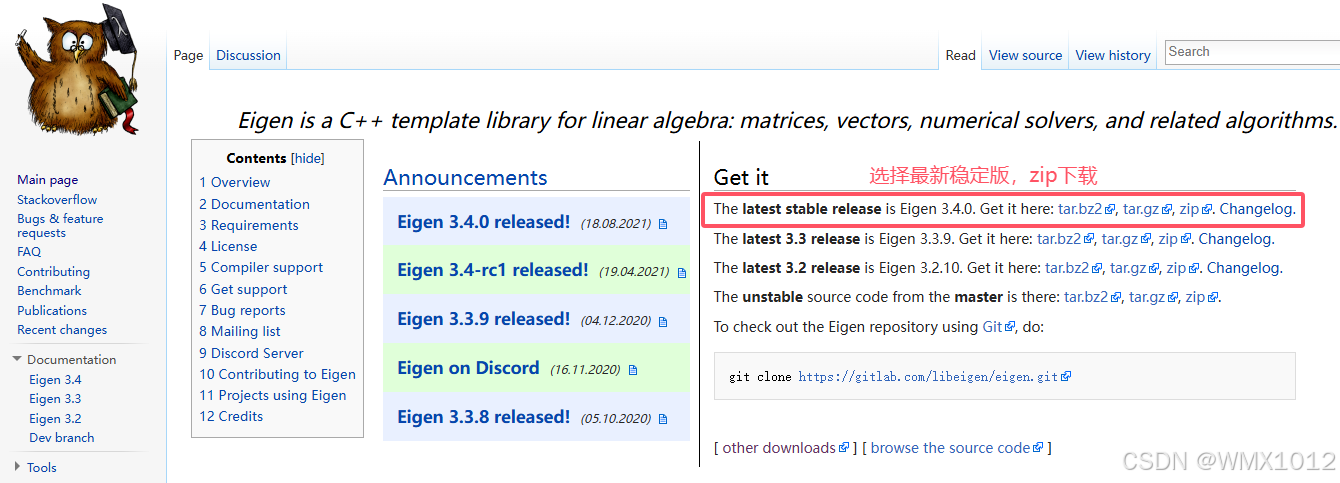
Task: Select the Read tab
Action: click(960, 55)
